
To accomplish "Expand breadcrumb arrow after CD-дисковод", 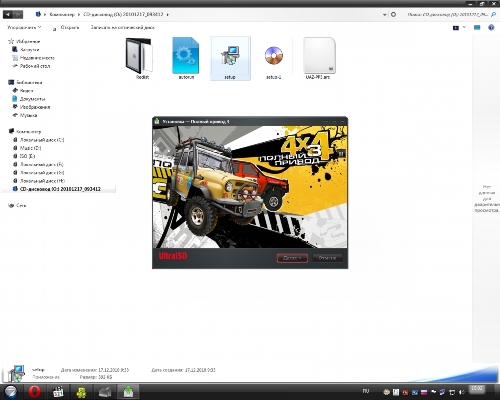I will (x=167, y=15).
